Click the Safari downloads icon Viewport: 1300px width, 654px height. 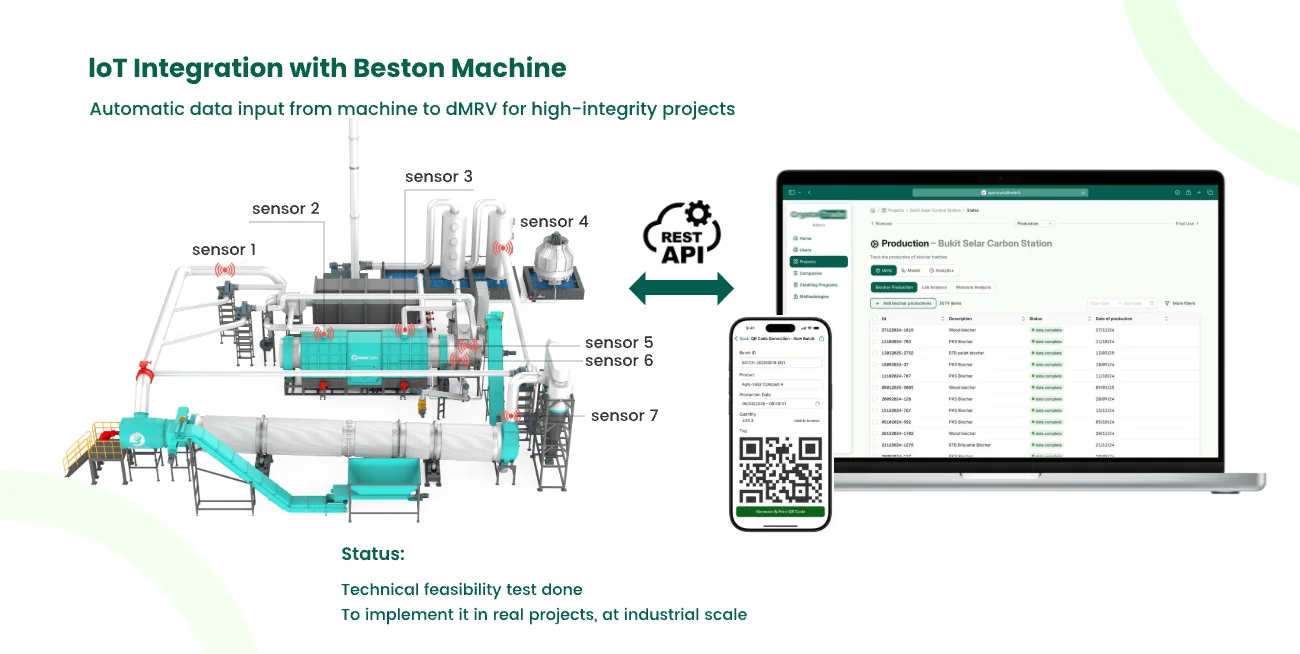(x=1177, y=192)
